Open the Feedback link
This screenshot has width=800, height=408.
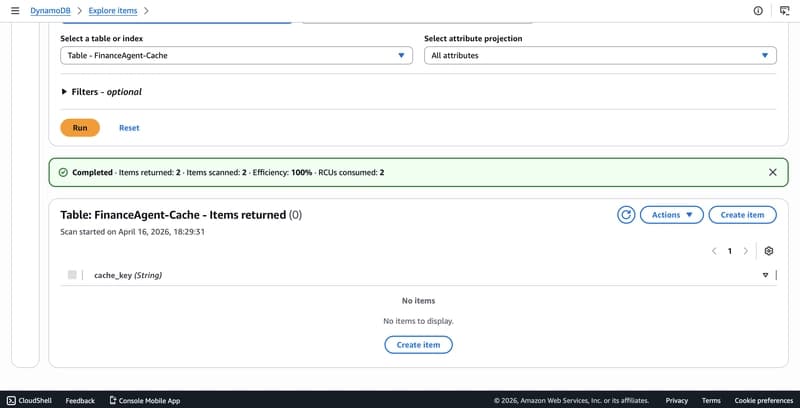pyautogui.click(x=80, y=401)
